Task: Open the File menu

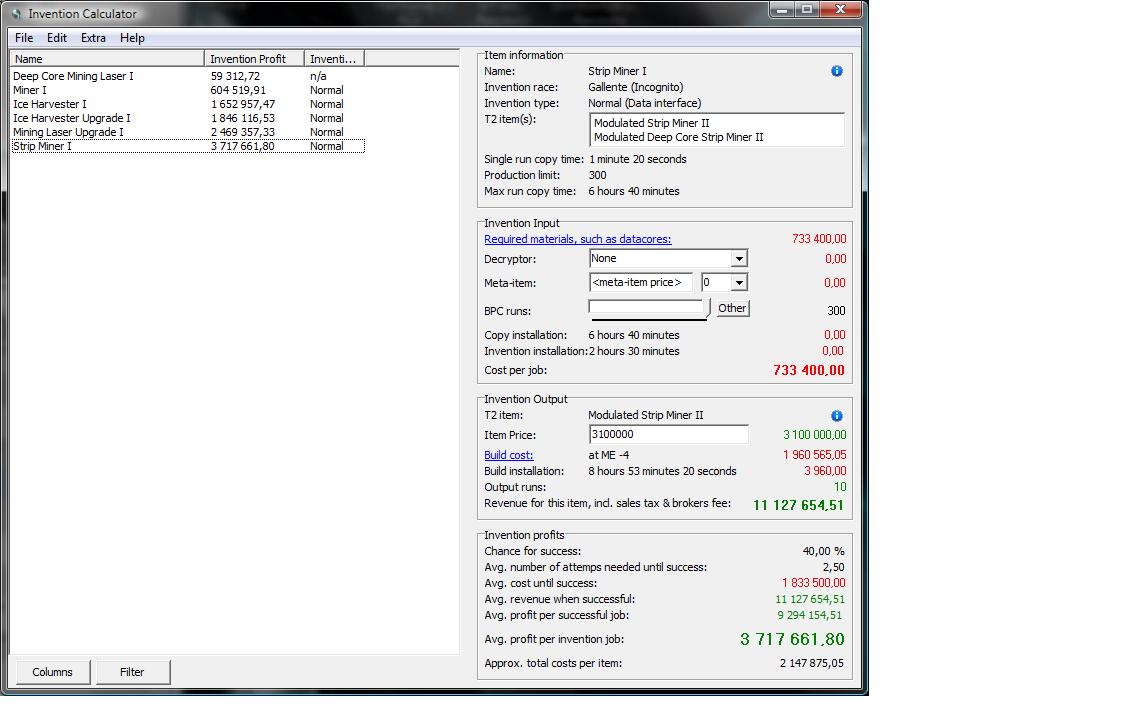Action: coord(23,38)
